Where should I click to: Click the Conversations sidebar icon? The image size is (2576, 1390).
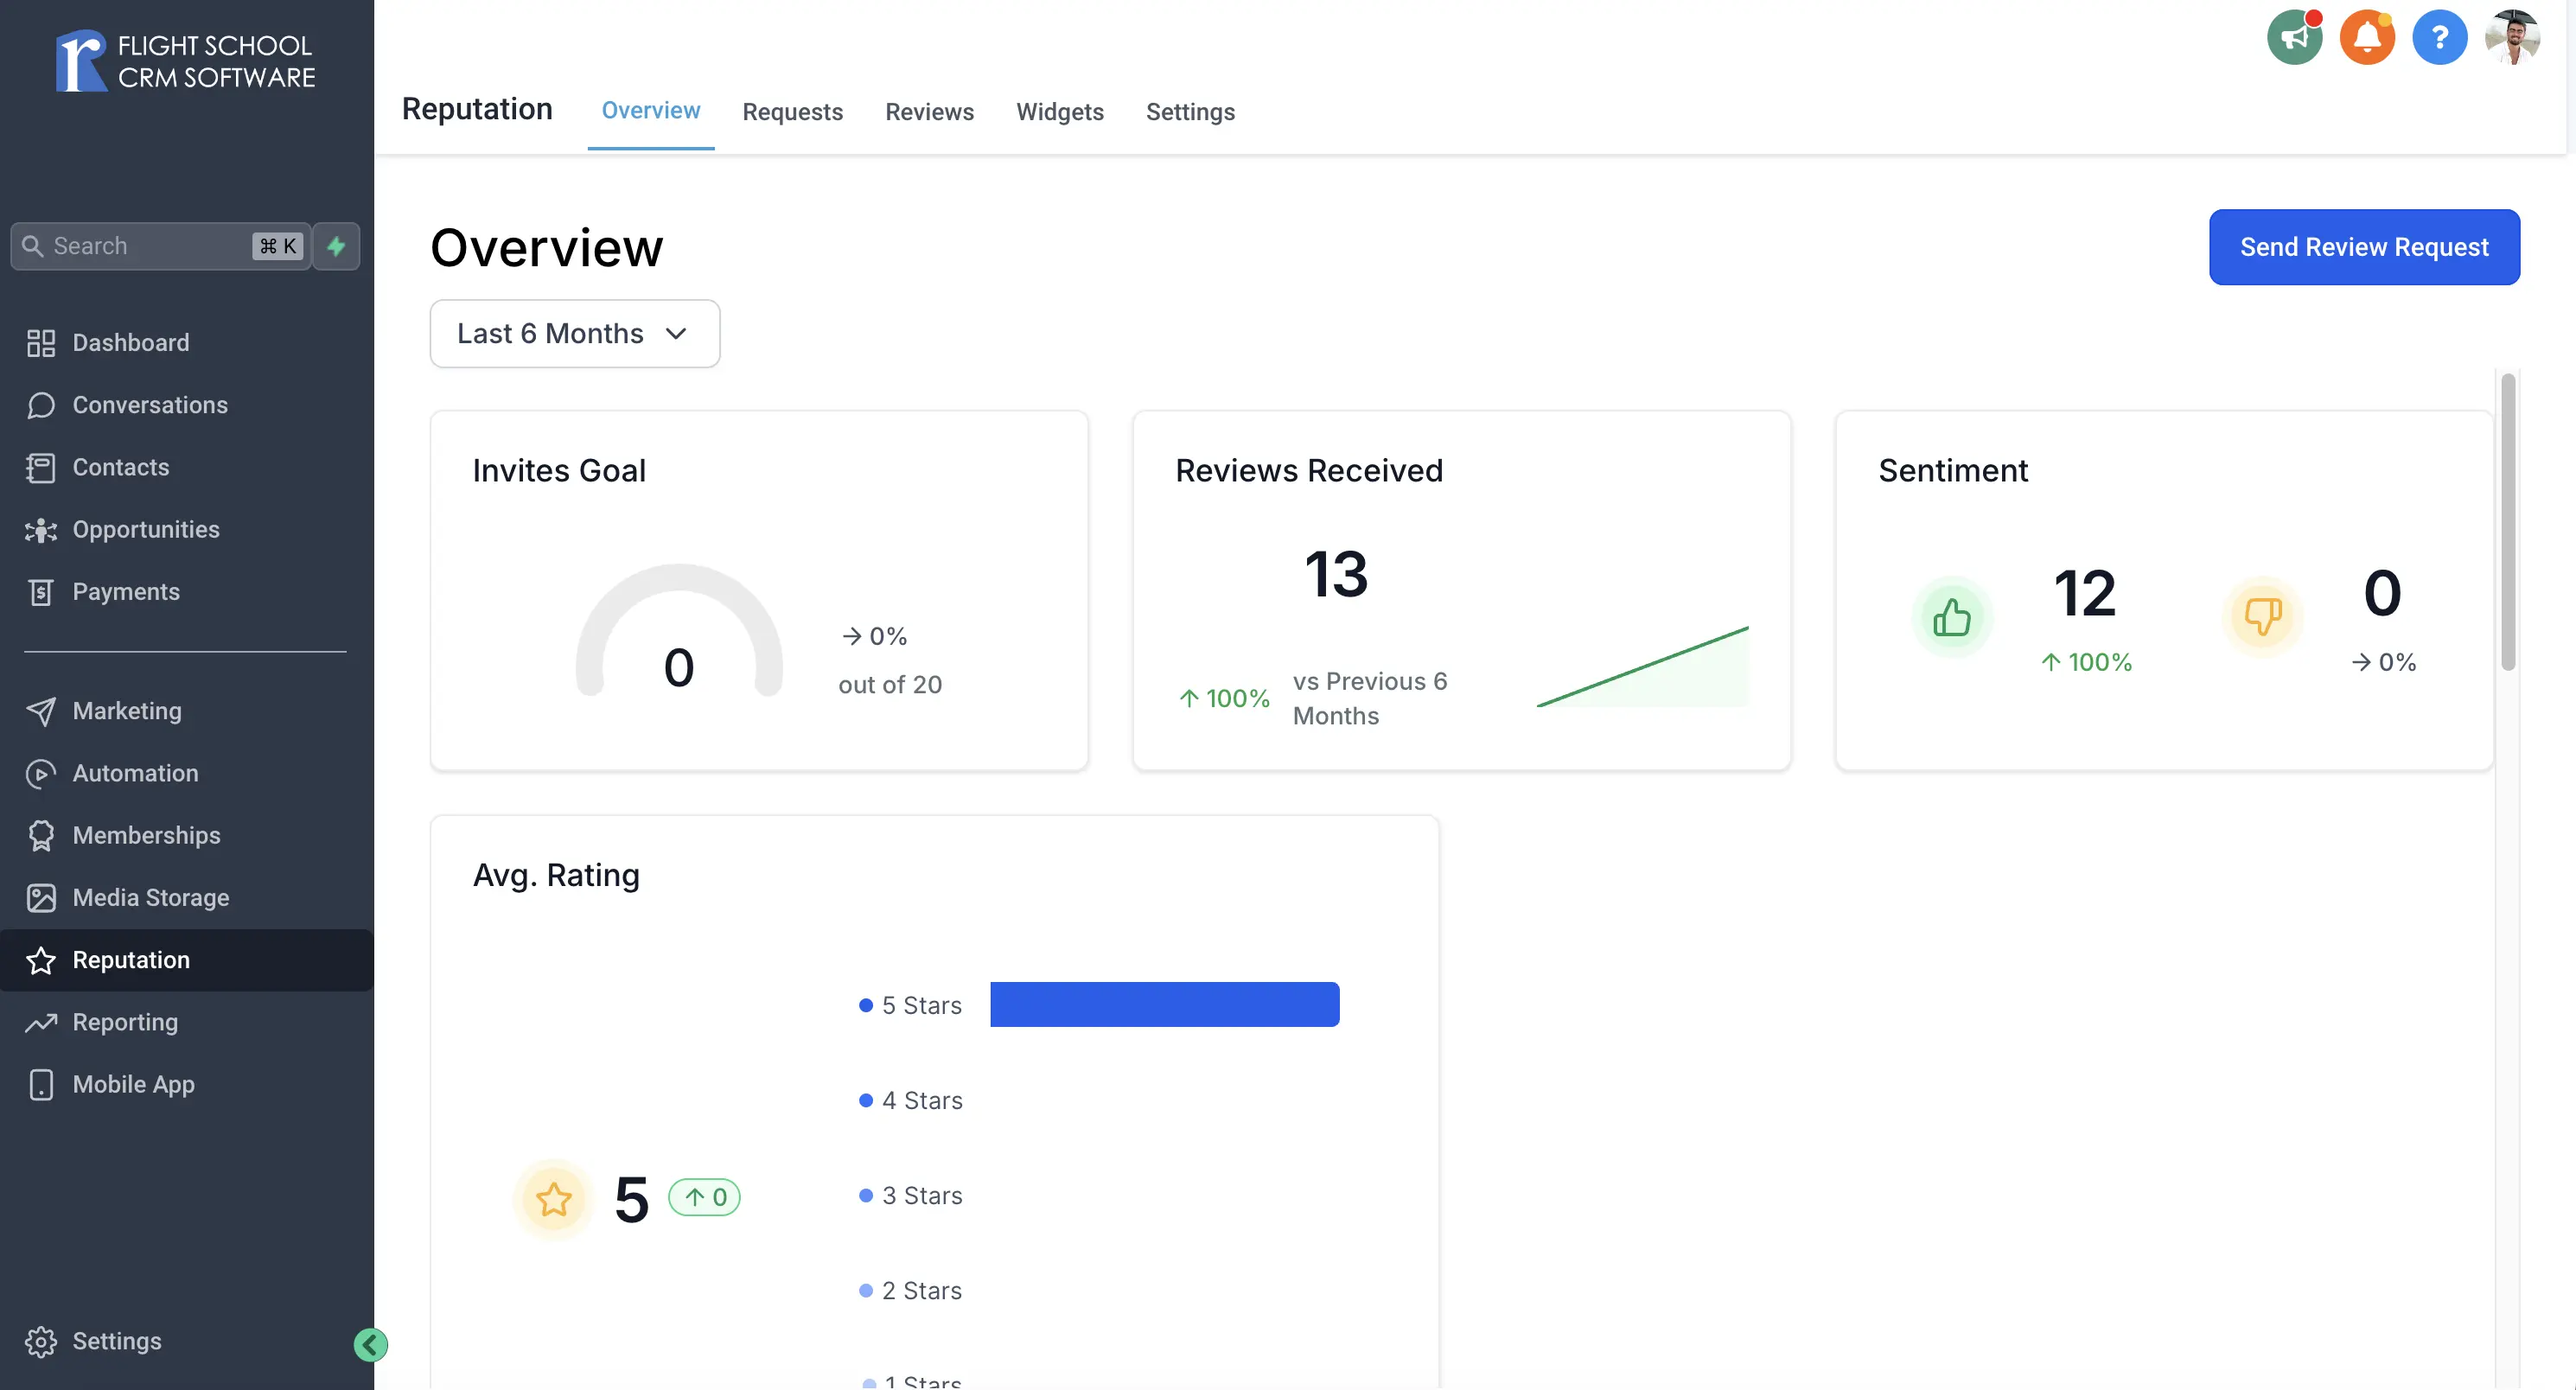(41, 405)
